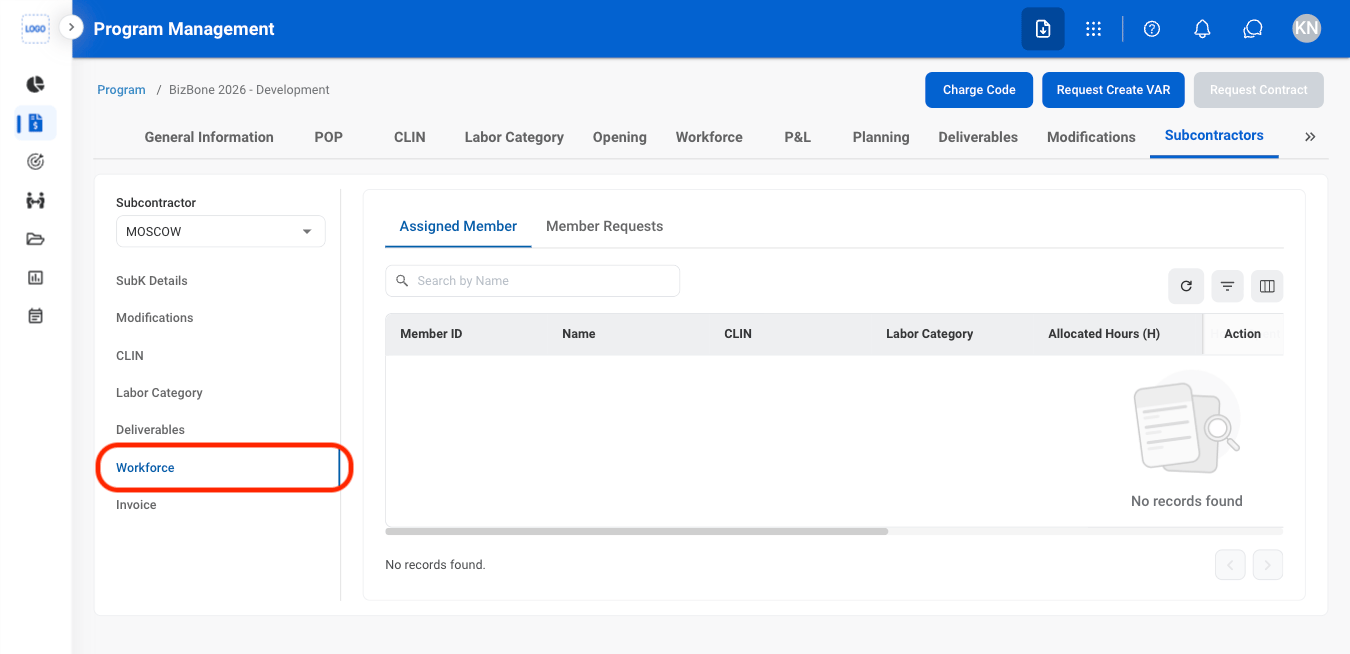Click the Charge Code button
Screen dimensions: 1350x654
pyautogui.click(x=979, y=90)
